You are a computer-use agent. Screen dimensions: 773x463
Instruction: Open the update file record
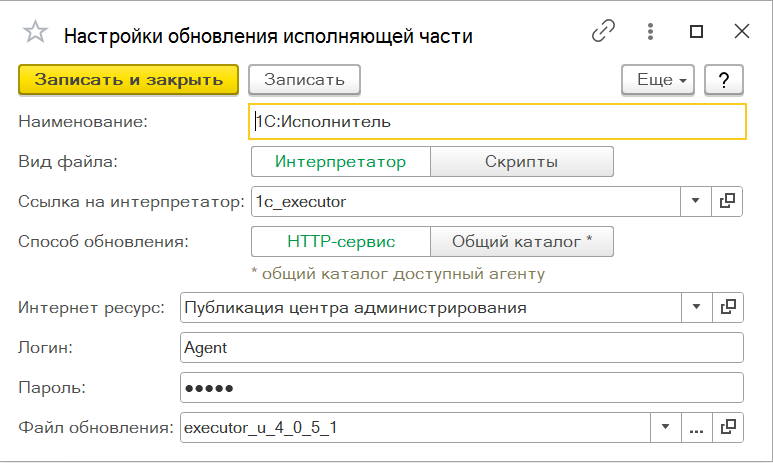[728, 427]
